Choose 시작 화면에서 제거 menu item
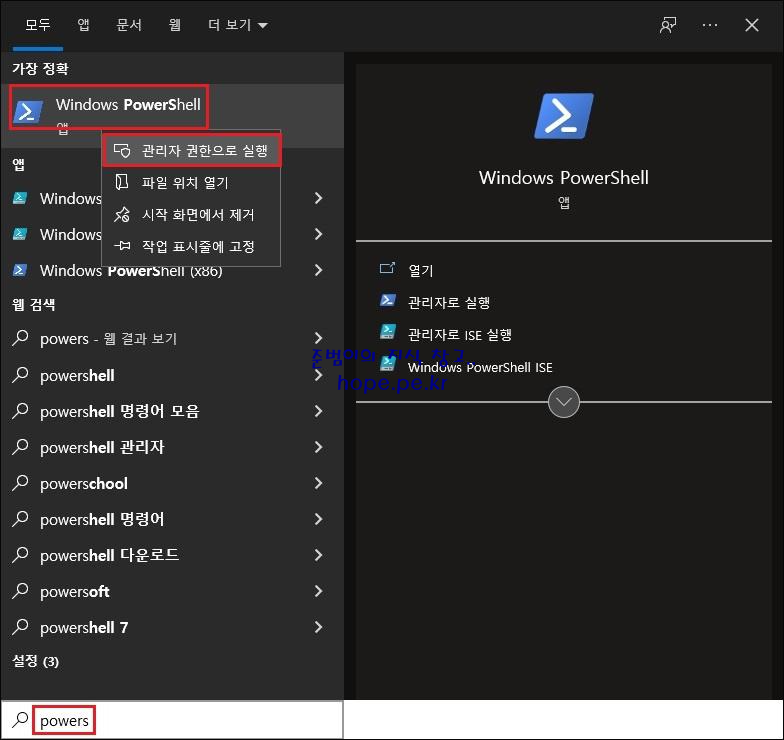The height and width of the screenshot is (740, 784). (192, 214)
